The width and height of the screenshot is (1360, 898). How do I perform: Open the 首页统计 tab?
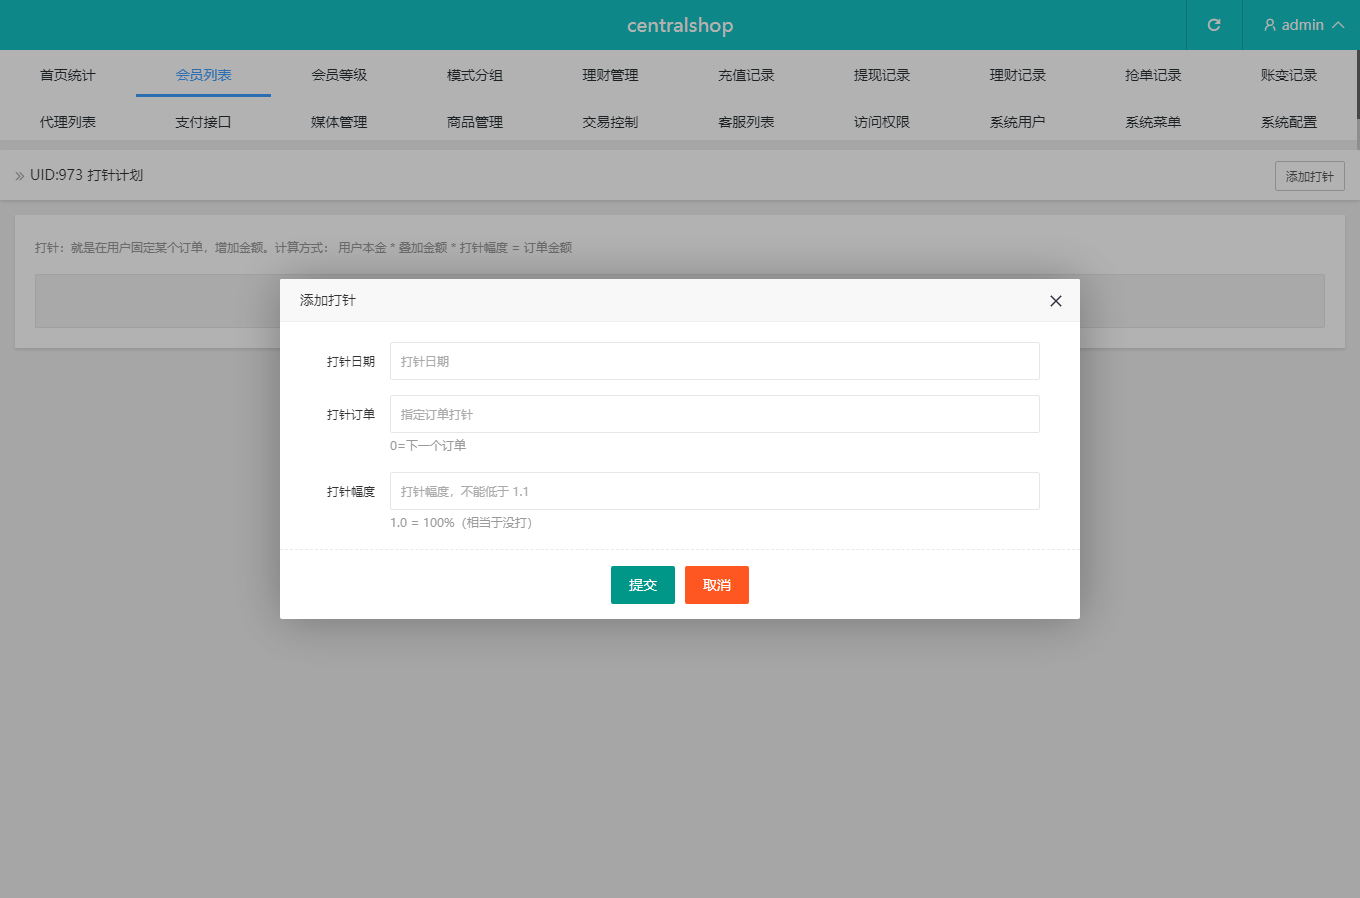point(68,75)
